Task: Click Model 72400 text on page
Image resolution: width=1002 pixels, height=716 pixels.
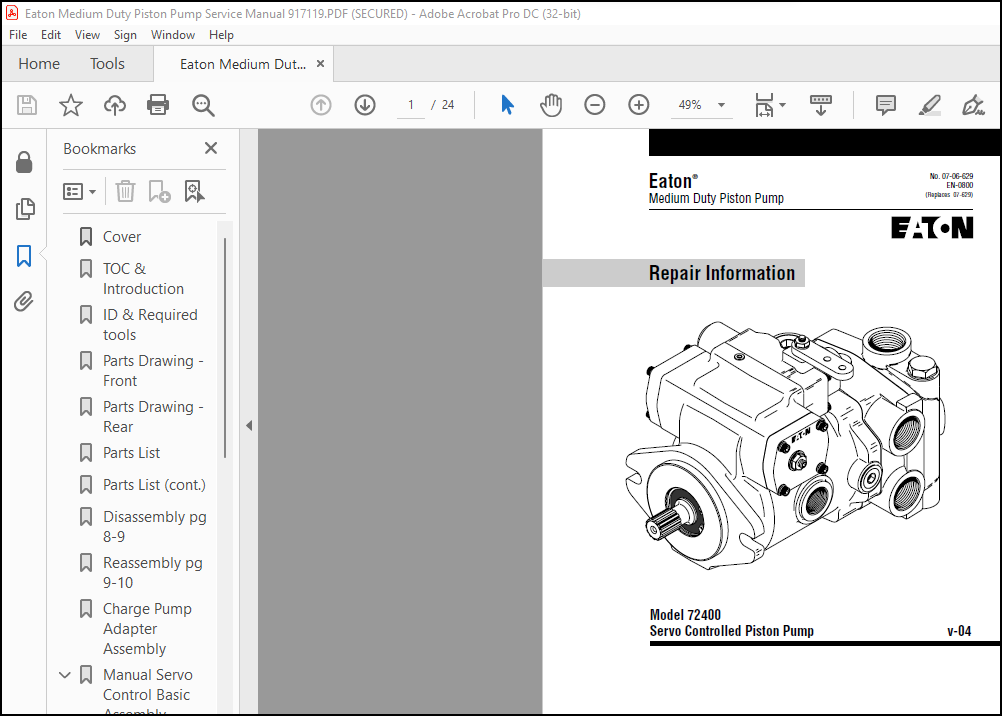Action: click(x=685, y=615)
